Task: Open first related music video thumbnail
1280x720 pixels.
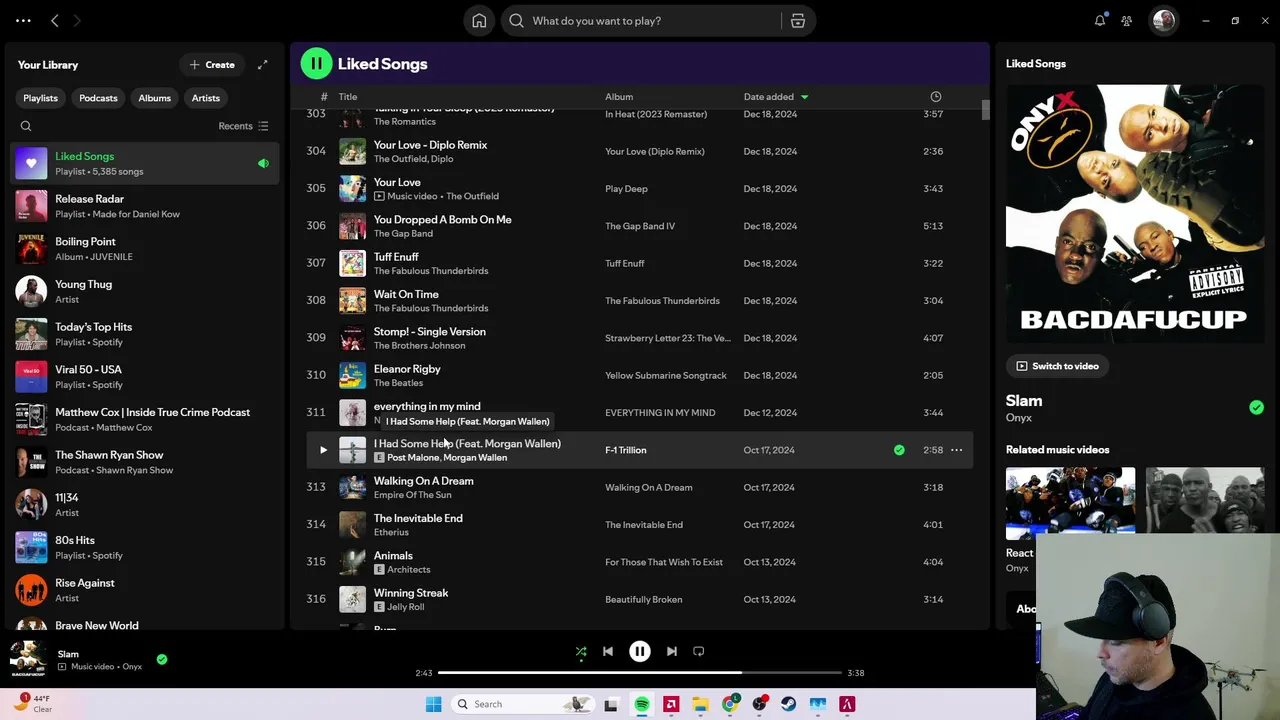Action: pyautogui.click(x=1070, y=503)
